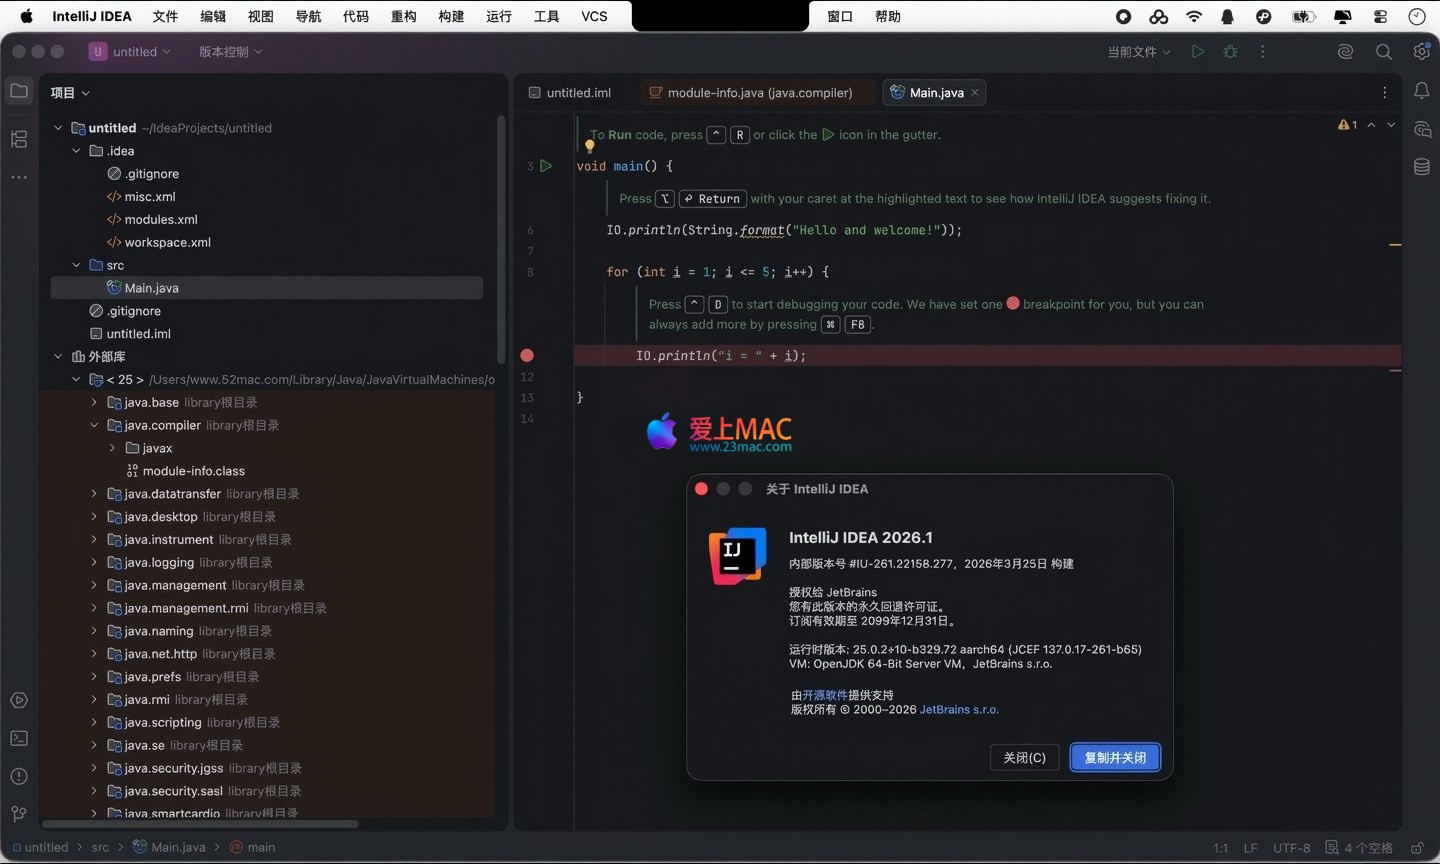Click the 复制并关闭 button

[1115, 758]
